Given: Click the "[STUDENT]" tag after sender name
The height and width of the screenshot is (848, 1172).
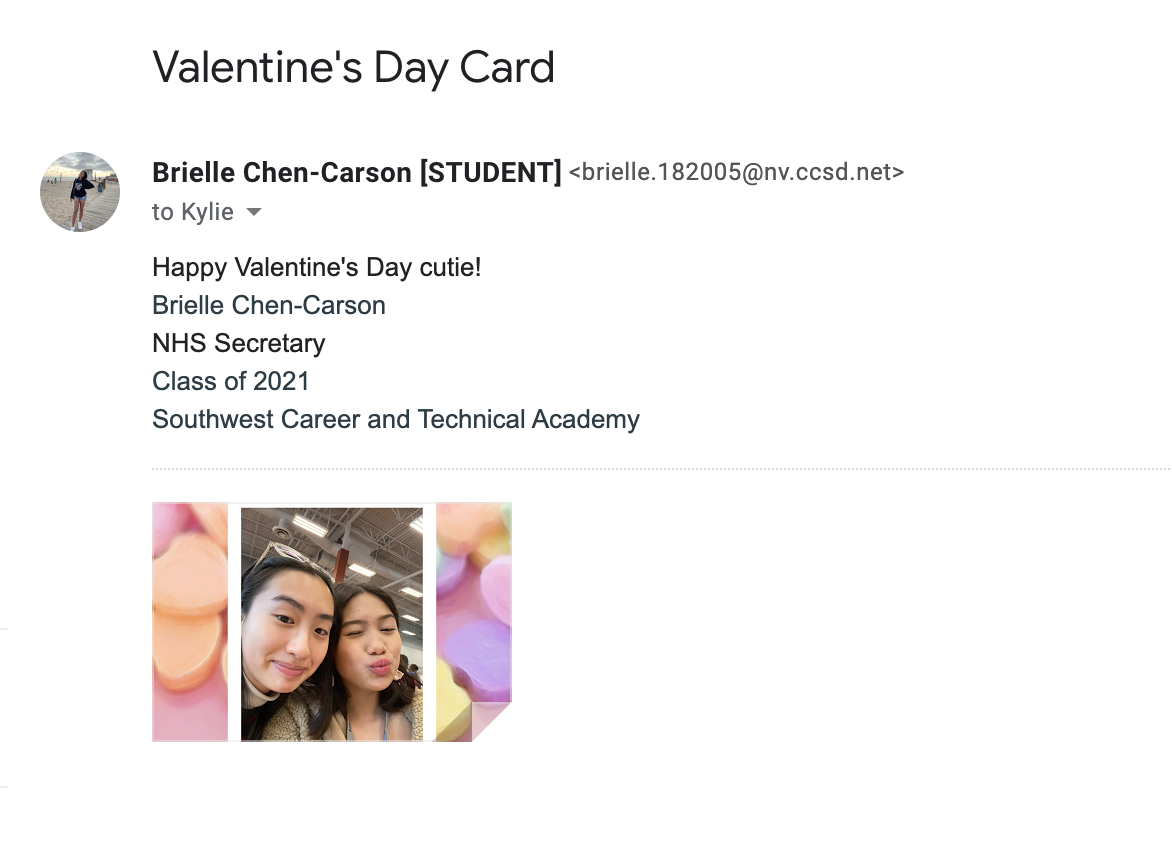Looking at the screenshot, I should coord(490,173).
